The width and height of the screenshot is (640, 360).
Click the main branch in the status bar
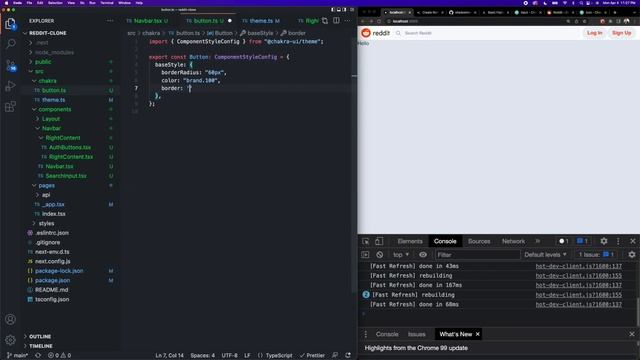click(17, 356)
